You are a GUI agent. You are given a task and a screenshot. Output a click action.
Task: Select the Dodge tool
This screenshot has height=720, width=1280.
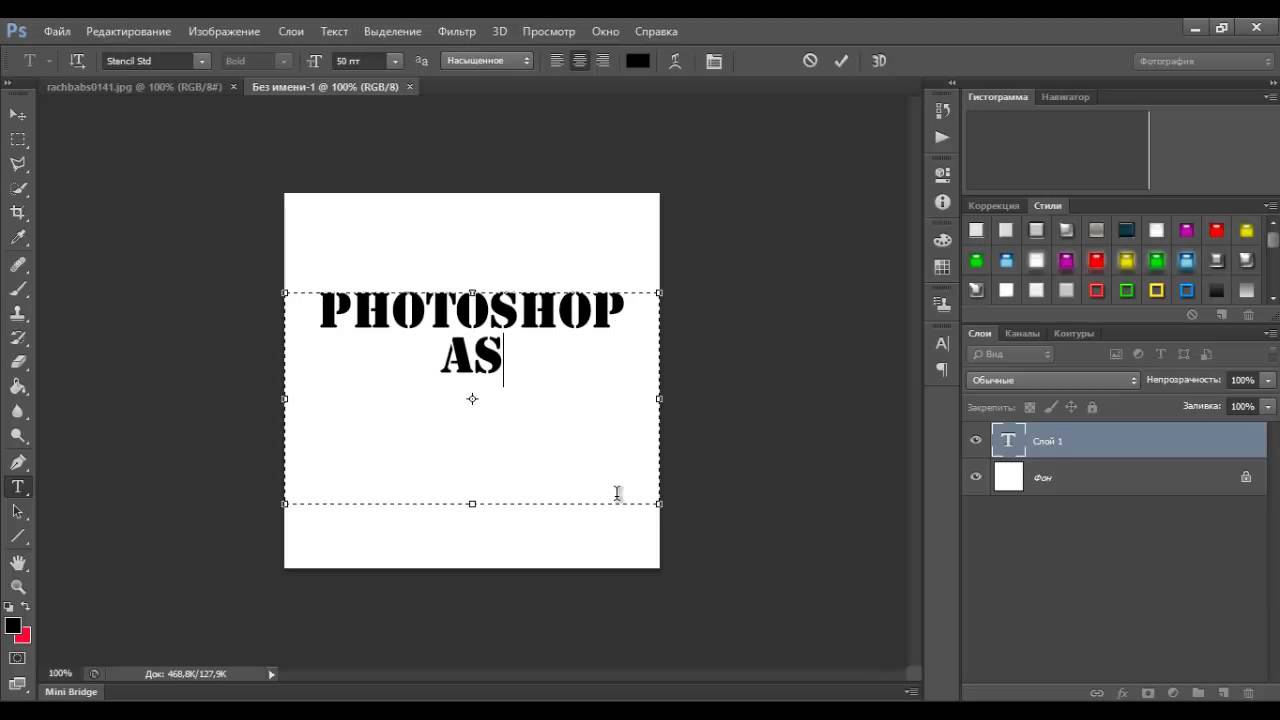point(18,435)
